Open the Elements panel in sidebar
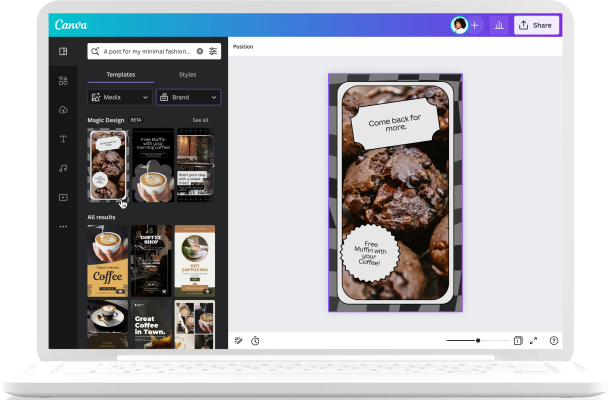 pos(63,80)
